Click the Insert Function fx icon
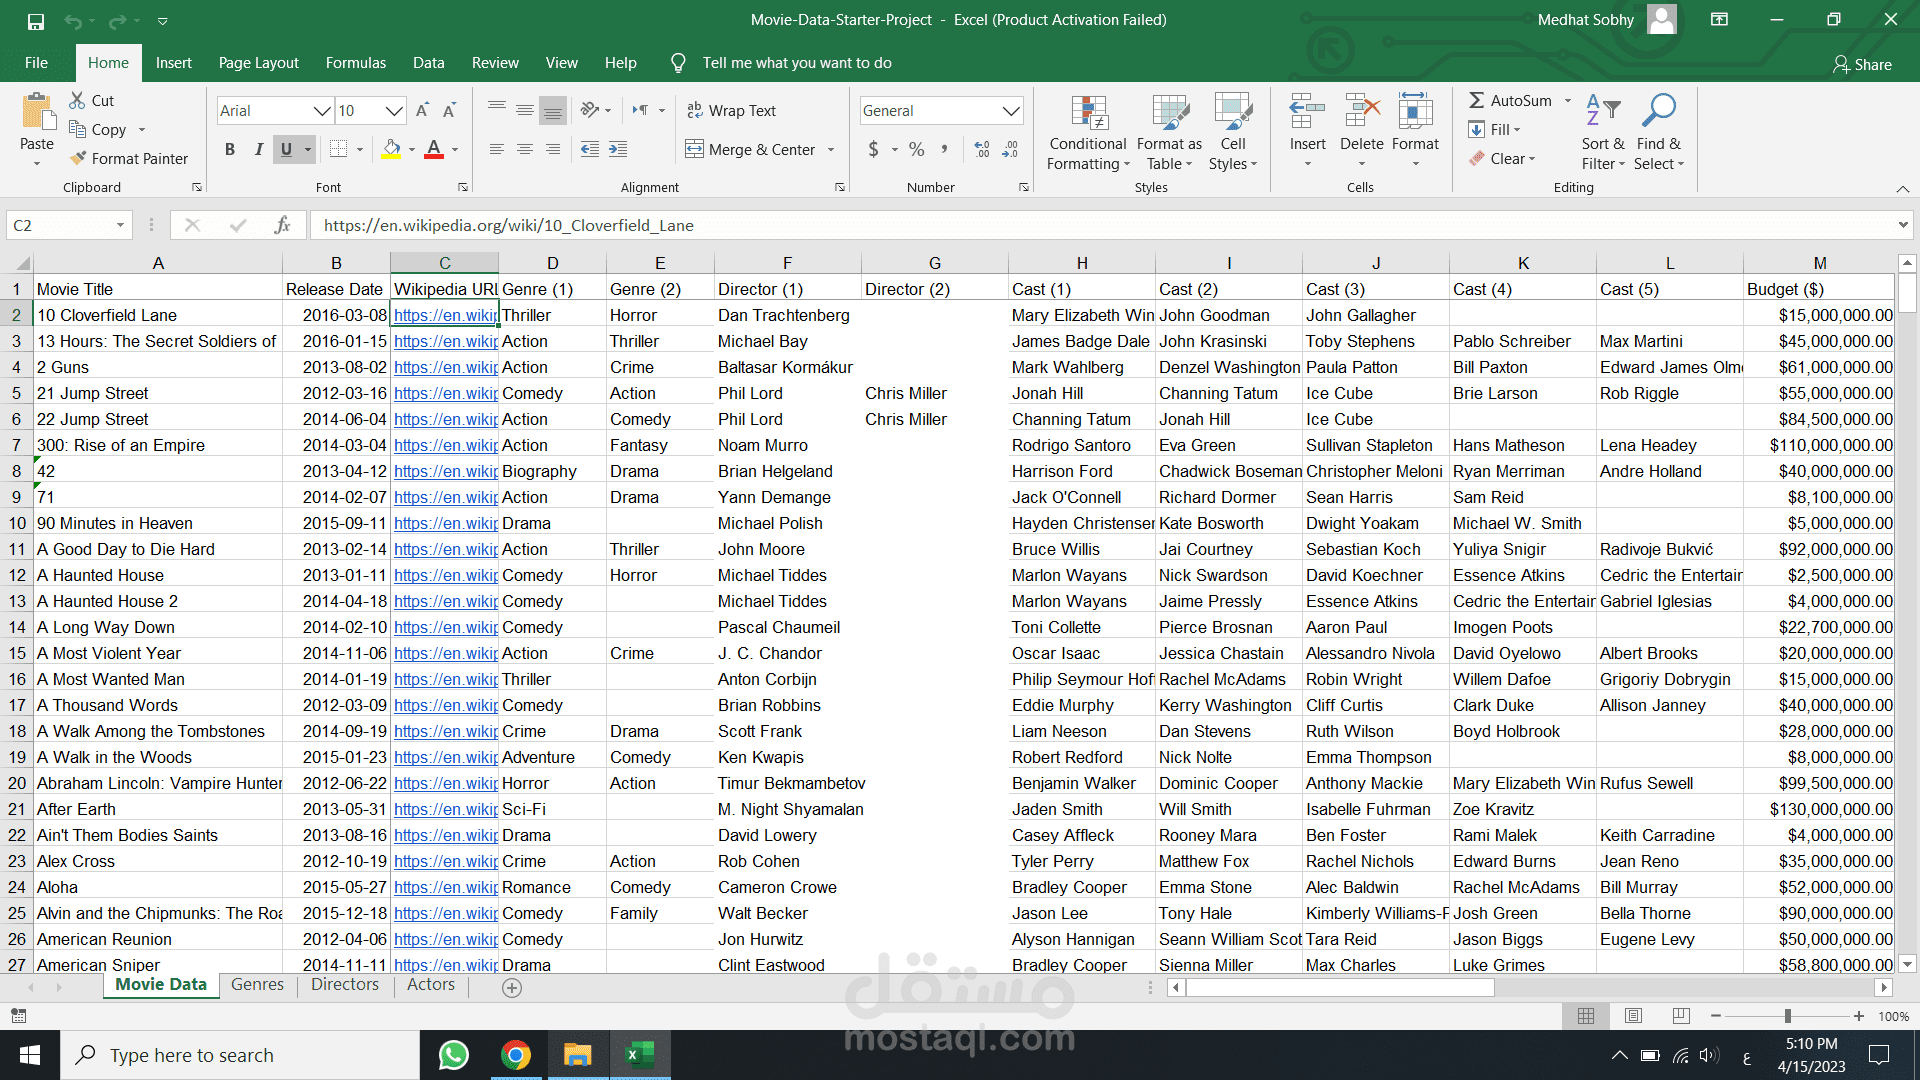 point(282,225)
